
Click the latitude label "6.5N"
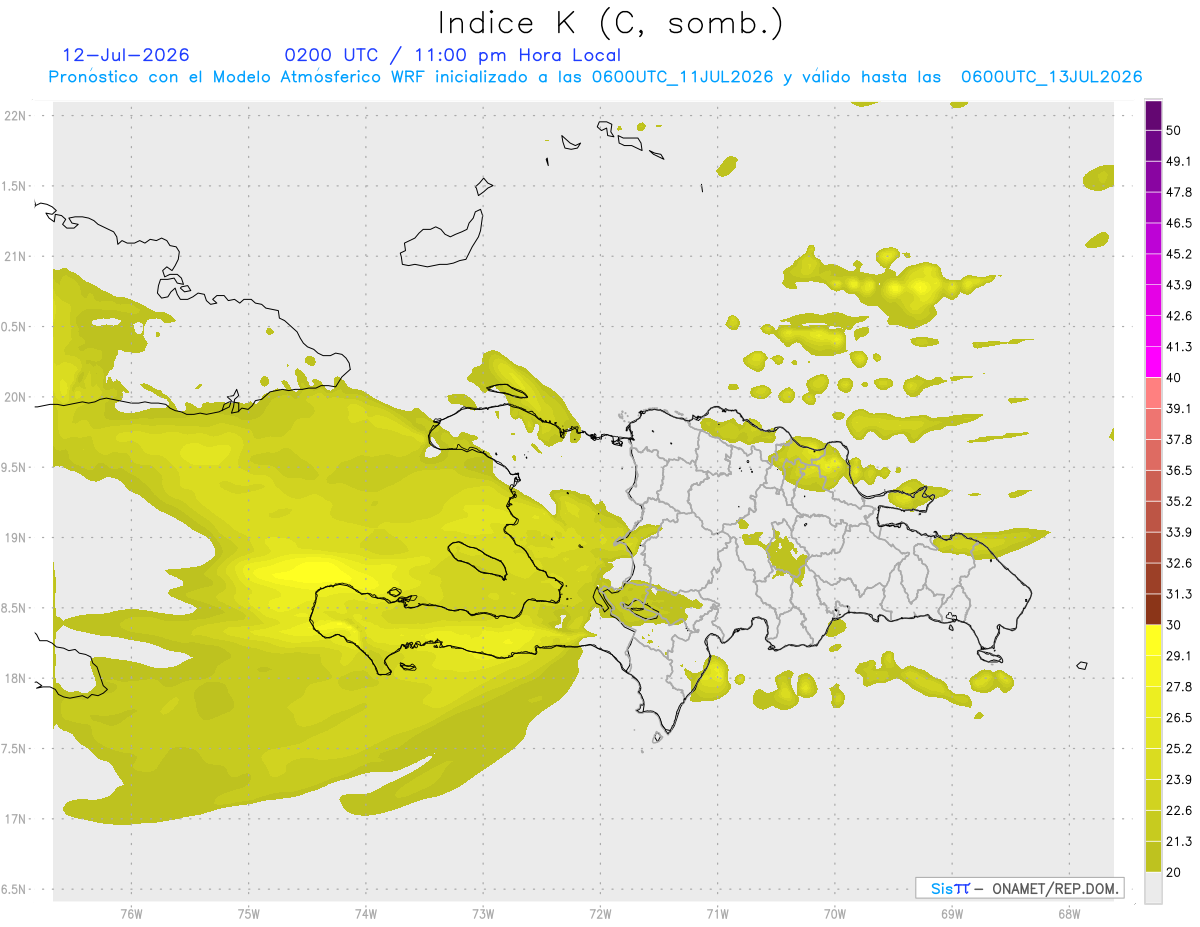click(x=15, y=889)
